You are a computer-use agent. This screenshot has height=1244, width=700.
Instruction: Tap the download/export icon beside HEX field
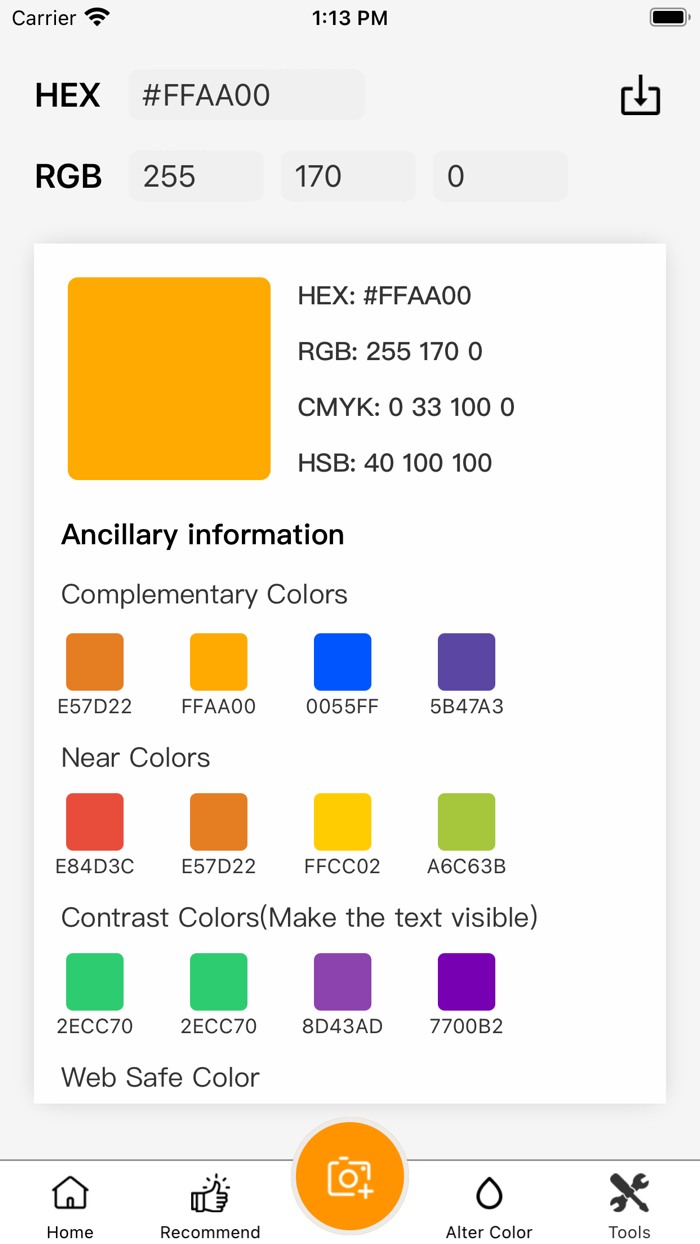pyautogui.click(x=641, y=95)
